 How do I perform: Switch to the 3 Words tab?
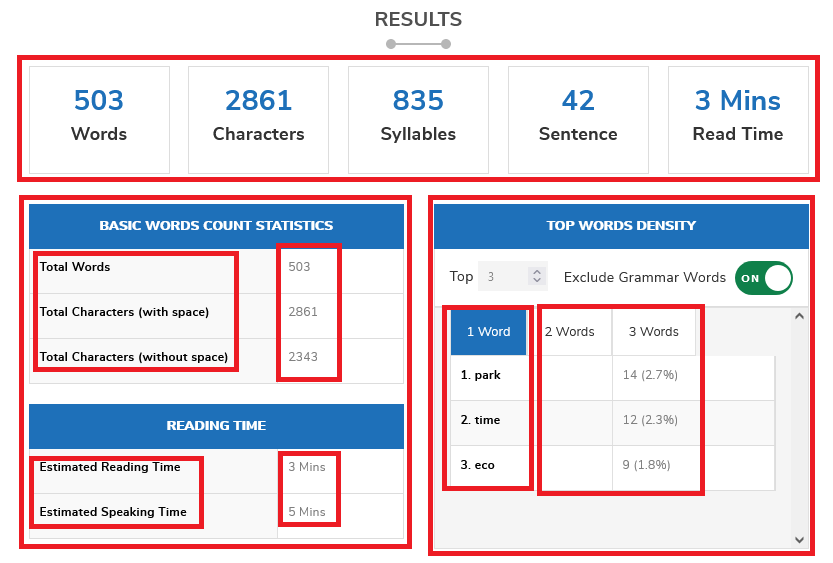click(x=653, y=331)
